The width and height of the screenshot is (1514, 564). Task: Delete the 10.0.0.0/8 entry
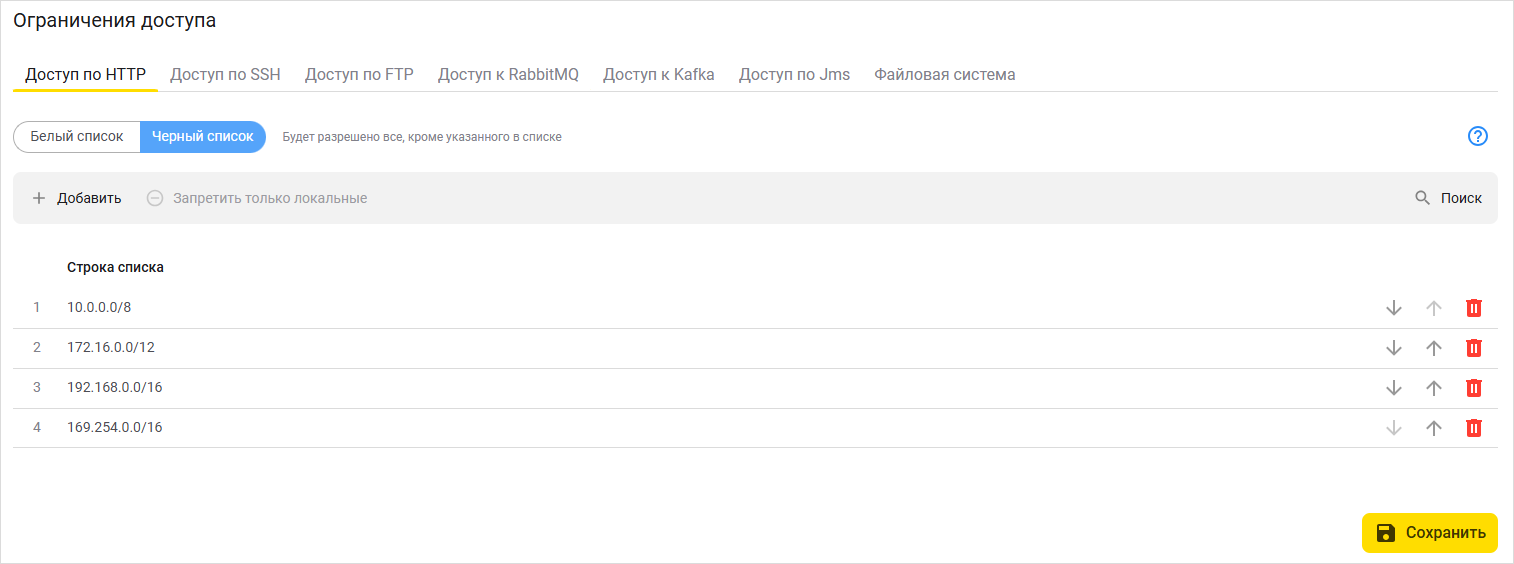1473,308
